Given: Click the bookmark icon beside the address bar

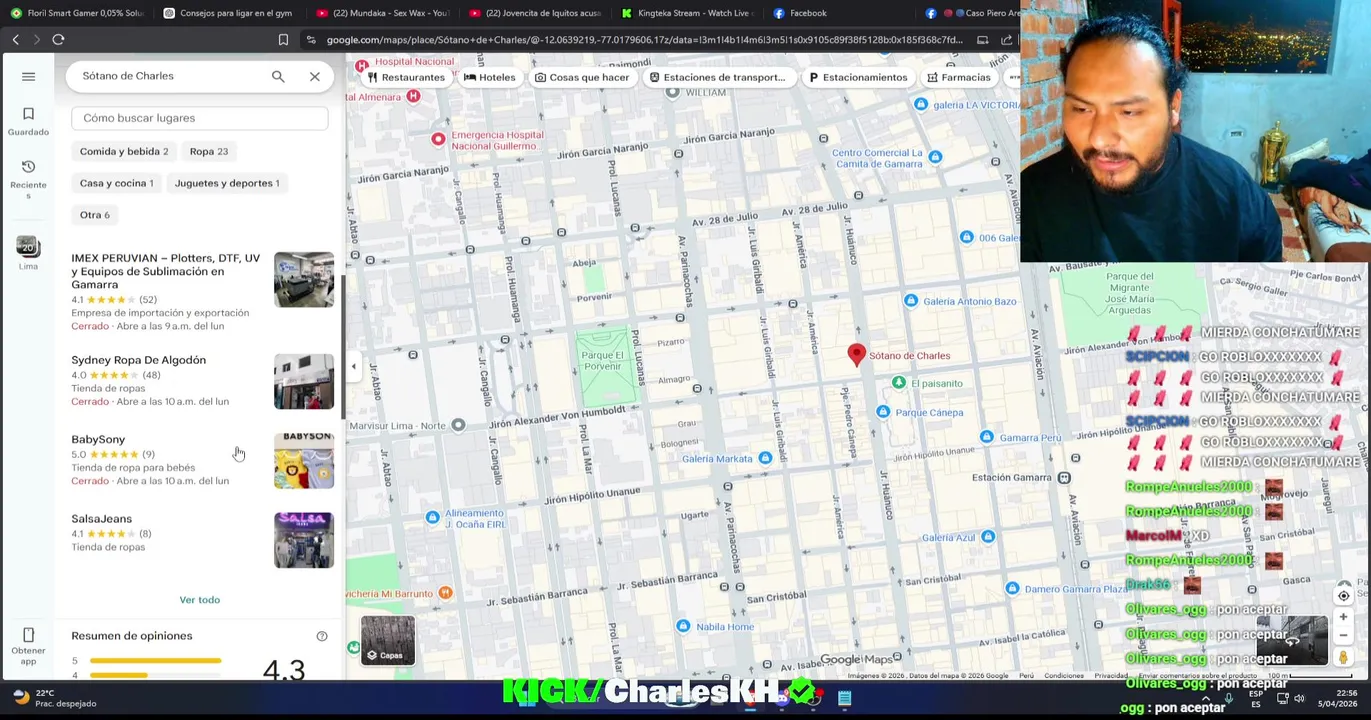Looking at the screenshot, I should pyautogui.click(x=283, y=40).
